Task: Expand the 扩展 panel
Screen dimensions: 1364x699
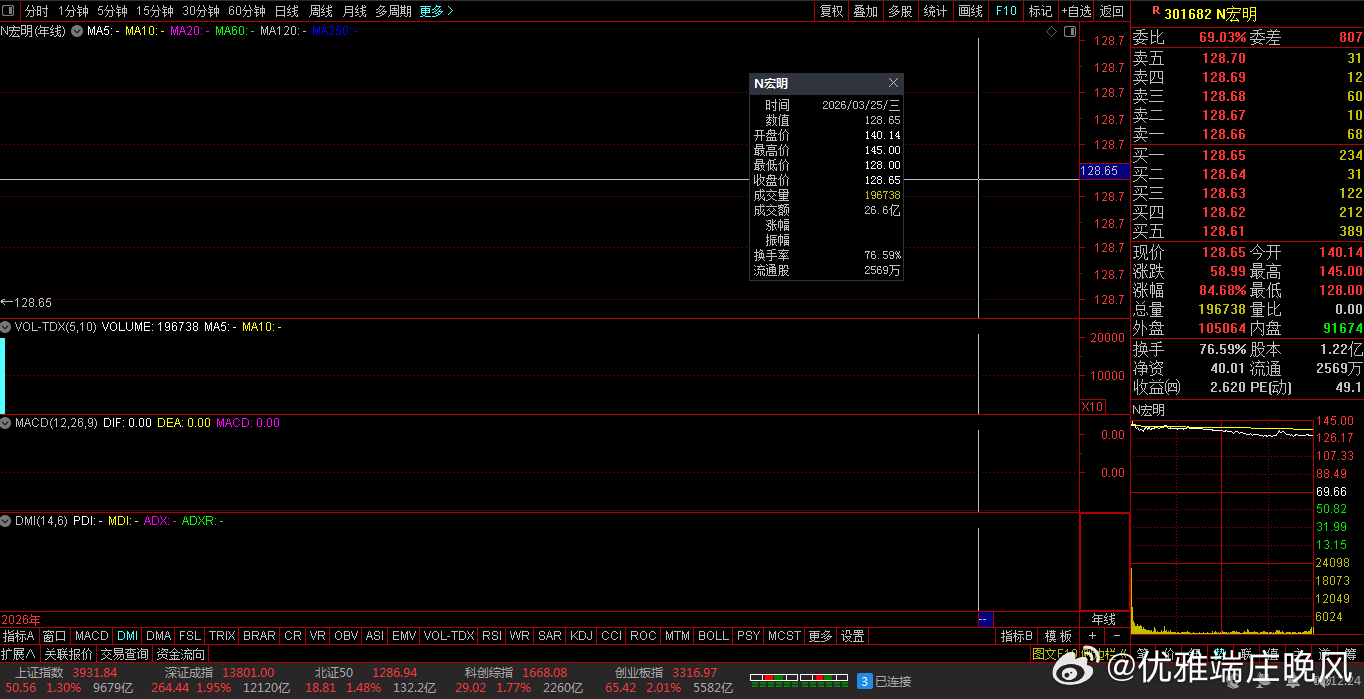Action: [x=18, y=654]
